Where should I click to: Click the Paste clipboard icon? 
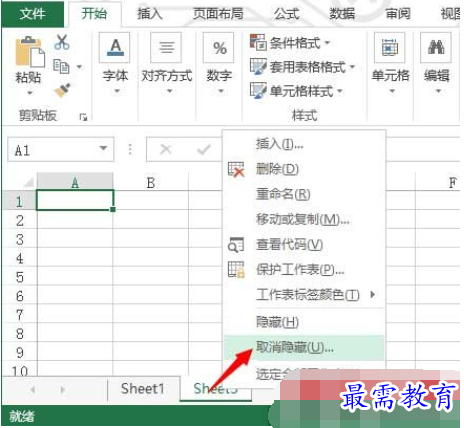[29, 52]
